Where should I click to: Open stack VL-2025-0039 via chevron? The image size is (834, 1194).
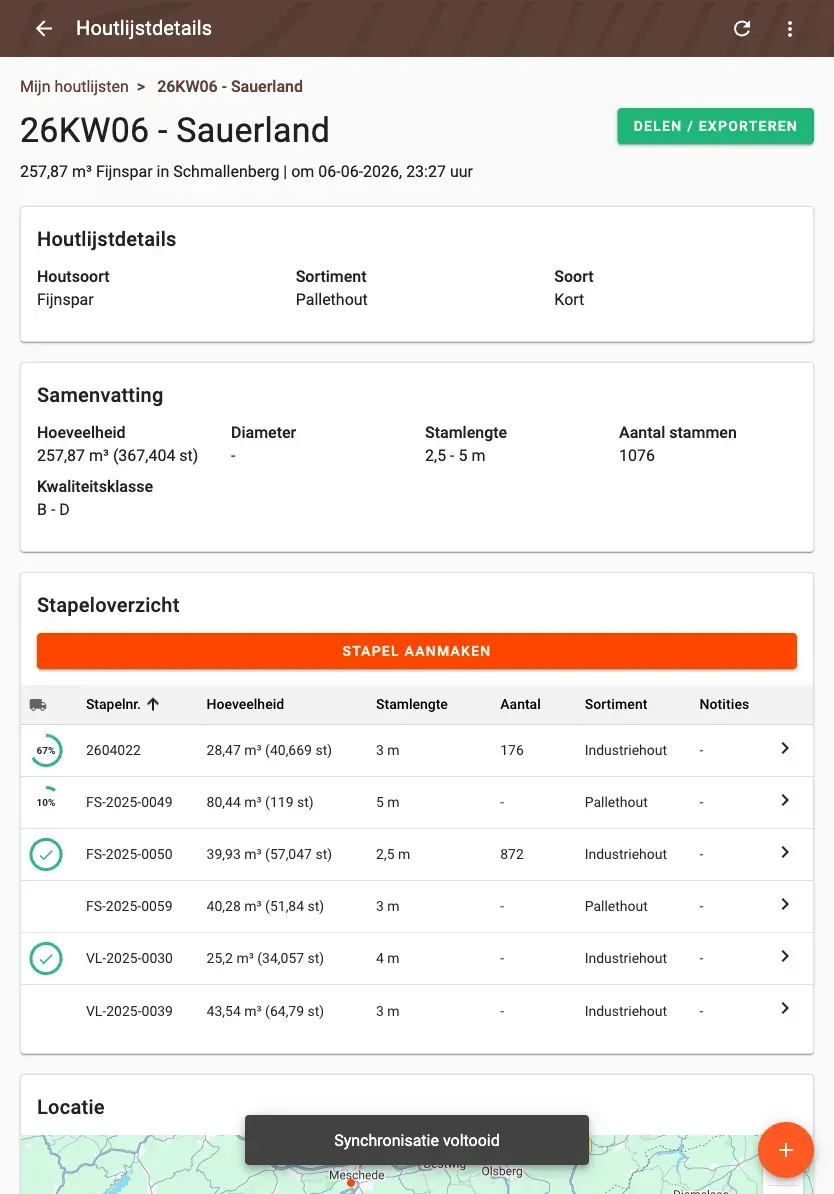click(x=785, y=1008)
